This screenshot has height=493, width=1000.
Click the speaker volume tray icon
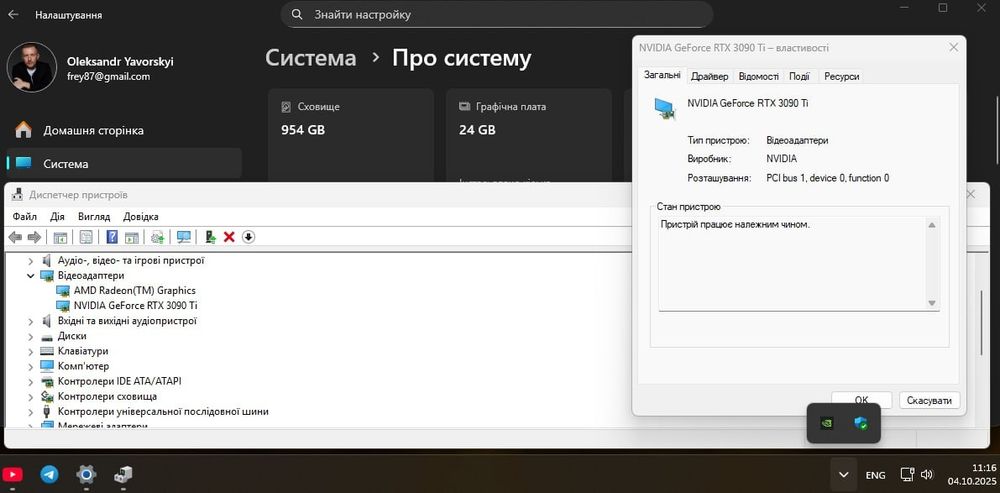[x=927, y=475]
